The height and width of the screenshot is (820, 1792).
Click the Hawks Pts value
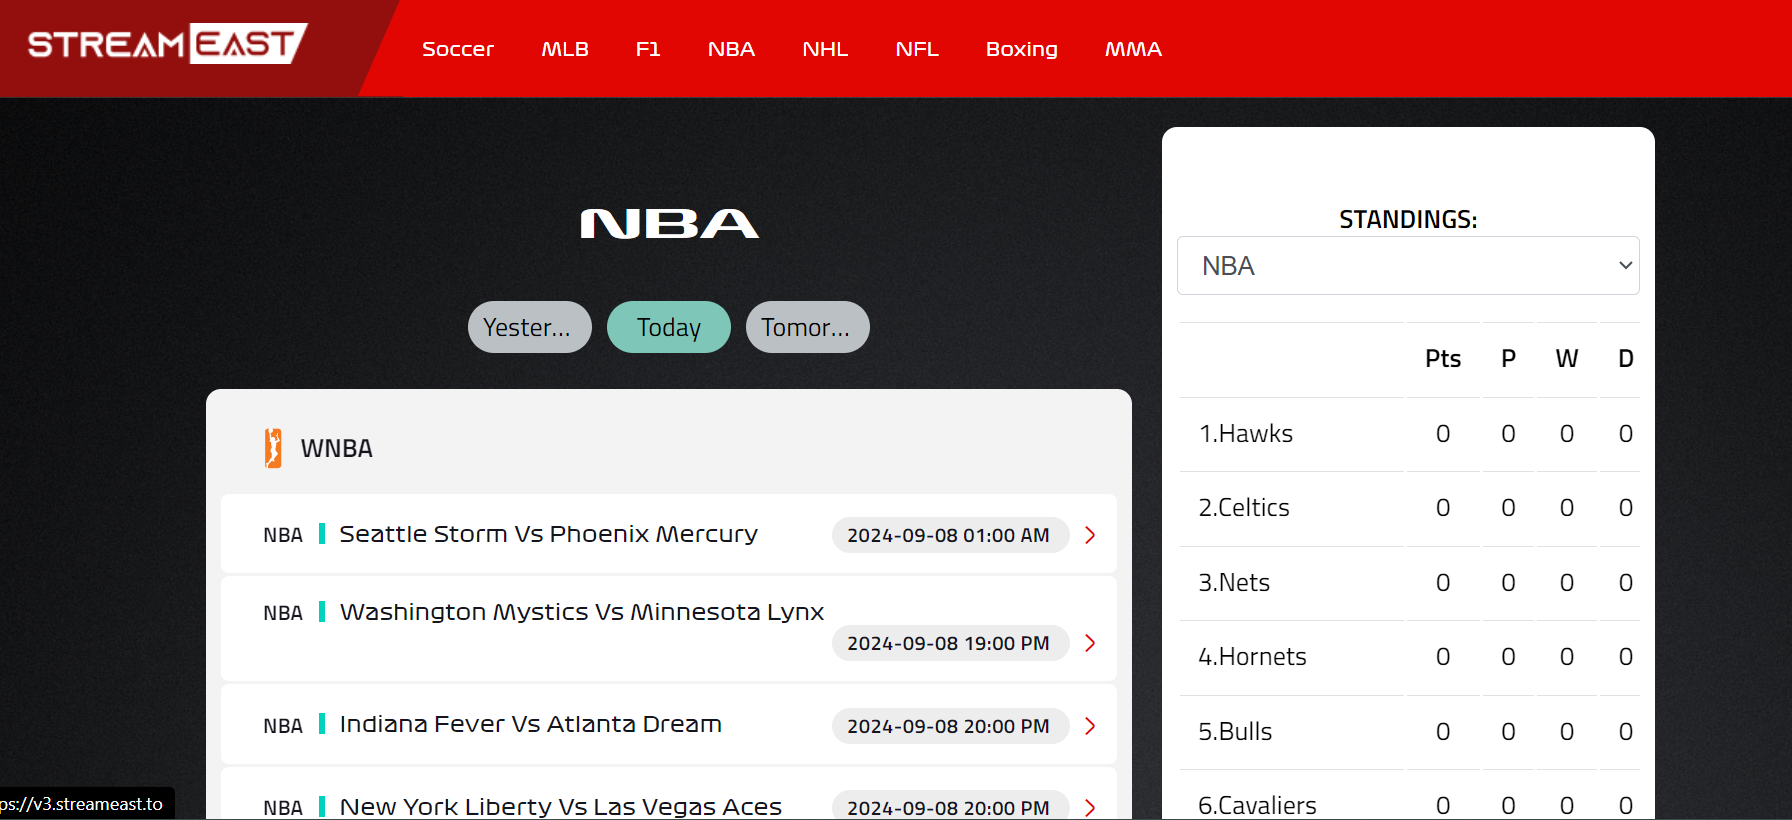click(x=1443, y=434)
